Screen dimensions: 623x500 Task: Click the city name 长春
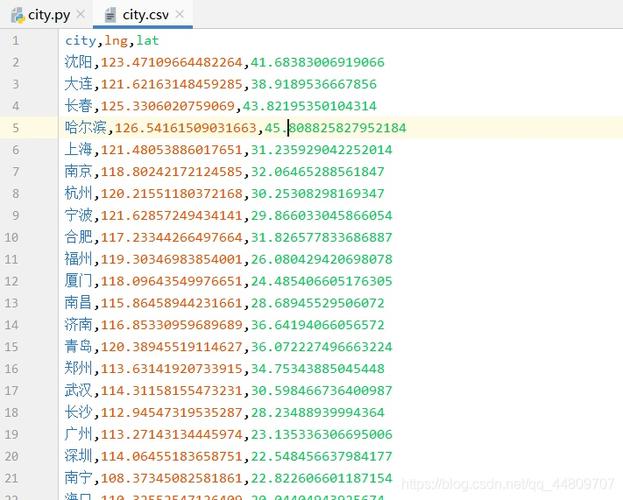(79, 106)
